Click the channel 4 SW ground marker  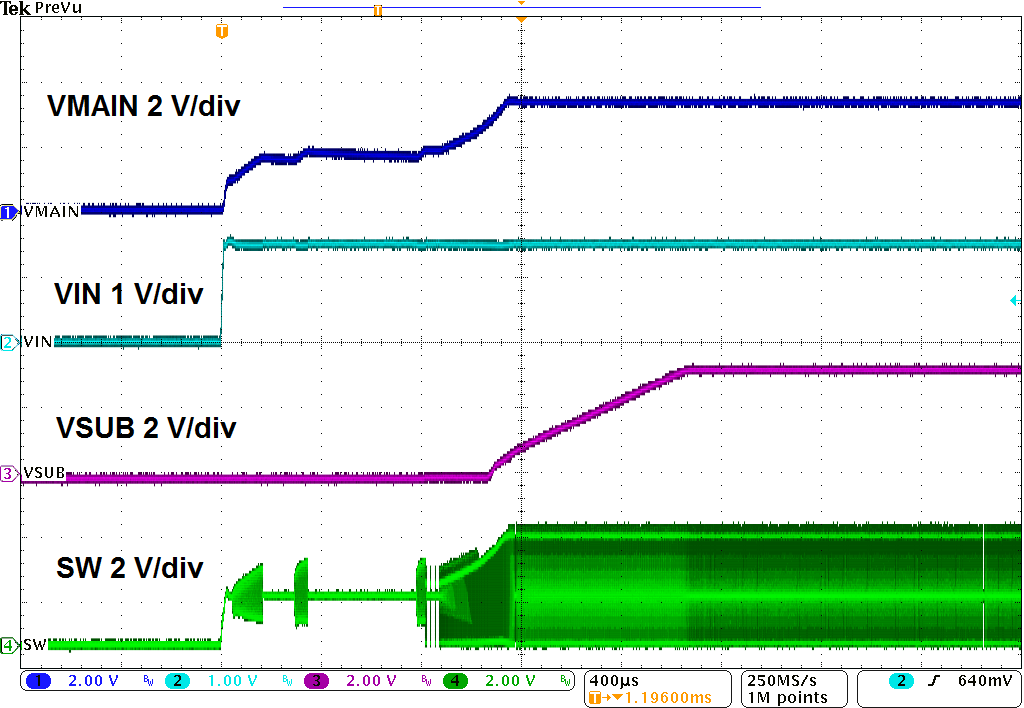click(x=9, y=645)
